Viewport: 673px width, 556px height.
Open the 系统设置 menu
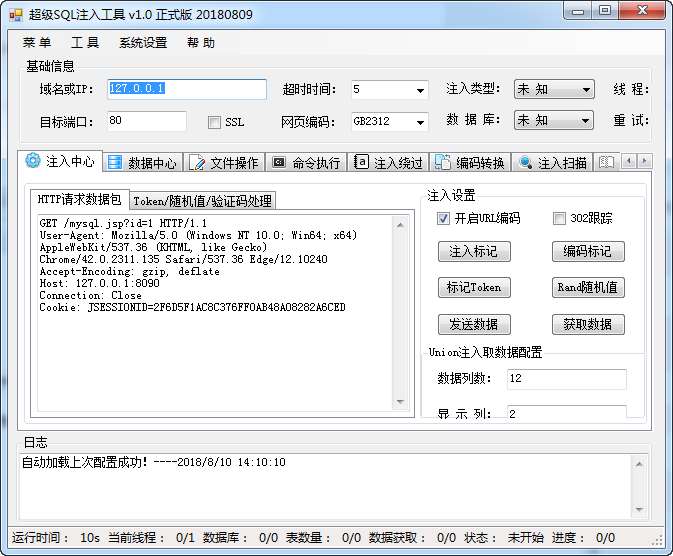tap(143, 43)
